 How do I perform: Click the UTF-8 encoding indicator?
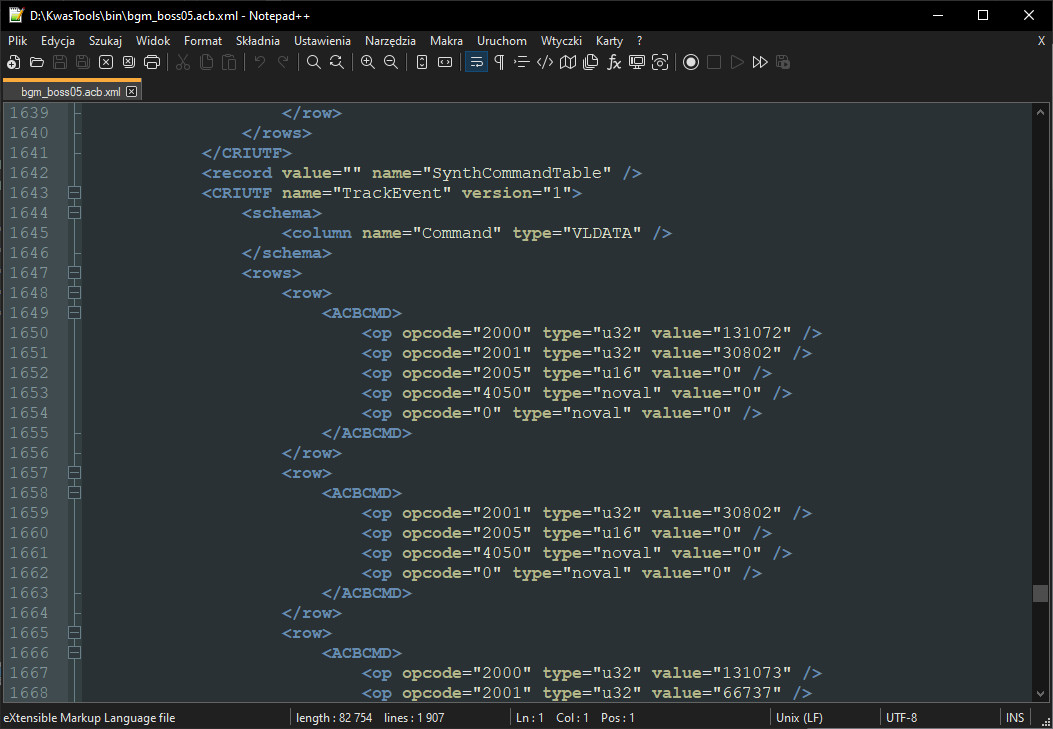click(x=901, y=717)
